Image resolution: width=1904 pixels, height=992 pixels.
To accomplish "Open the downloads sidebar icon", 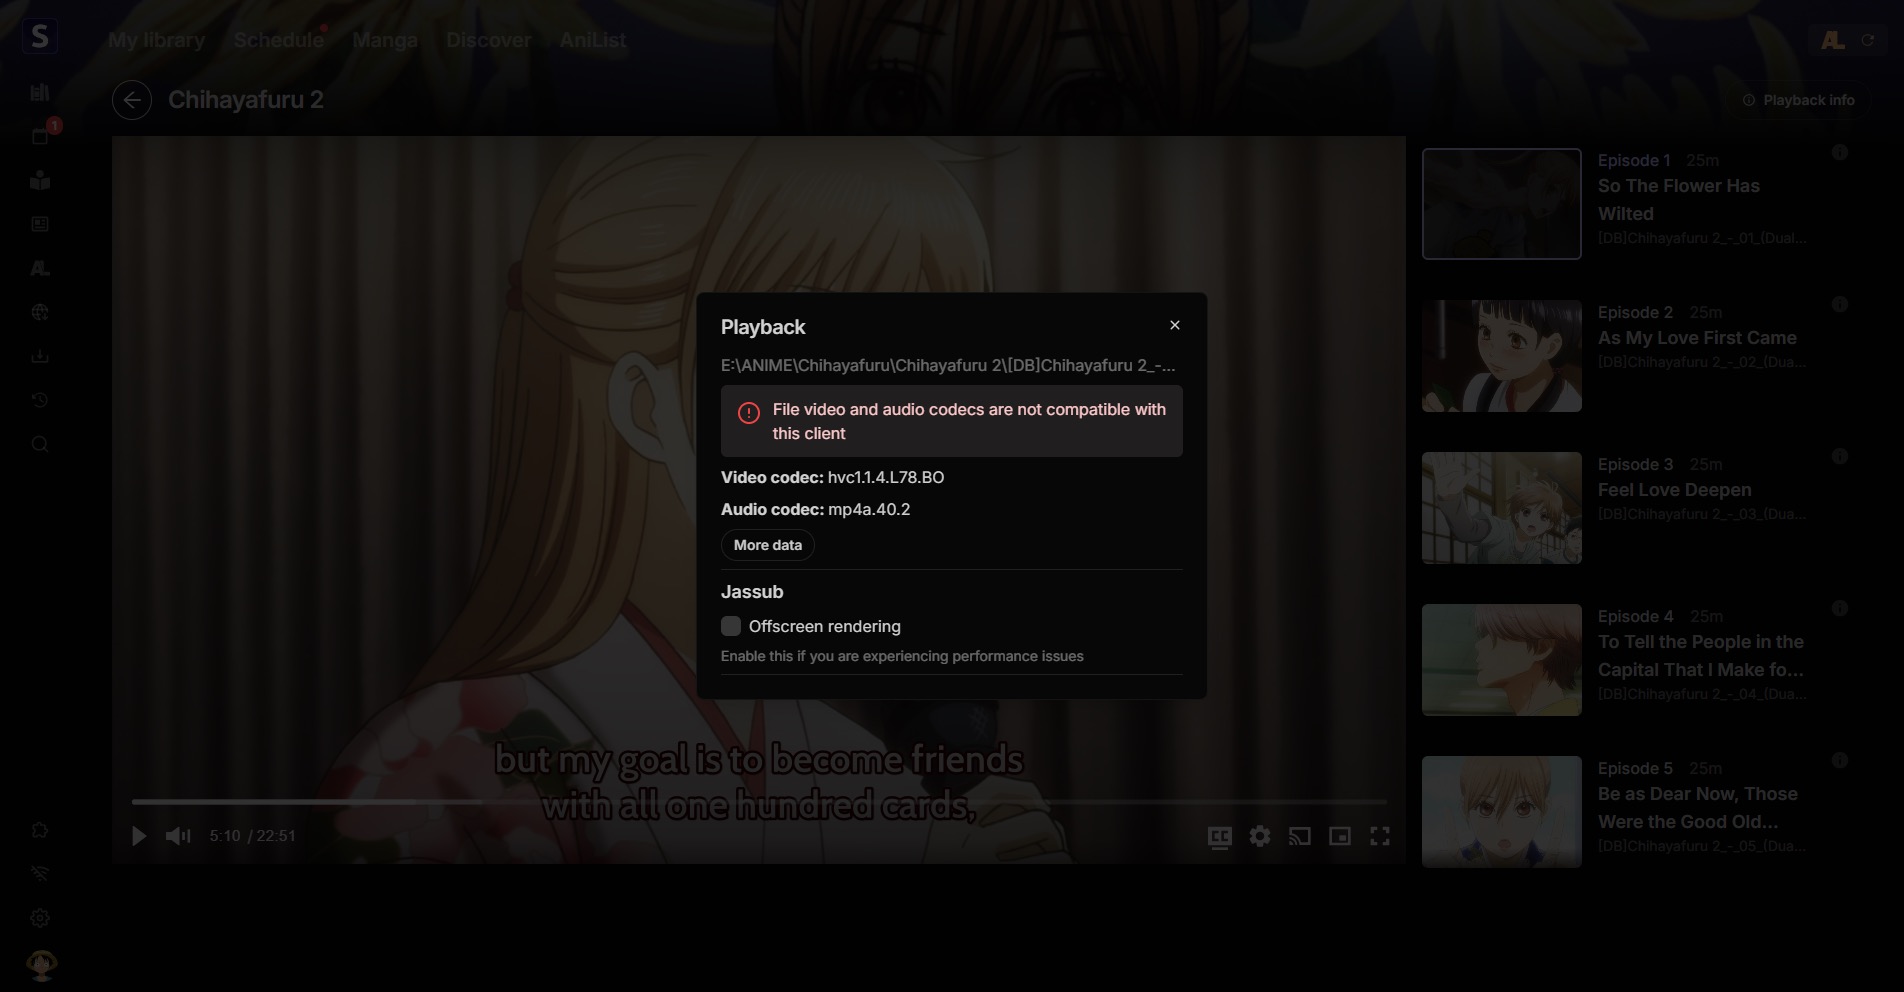I will pyautogui.click(x=40, y=356).
